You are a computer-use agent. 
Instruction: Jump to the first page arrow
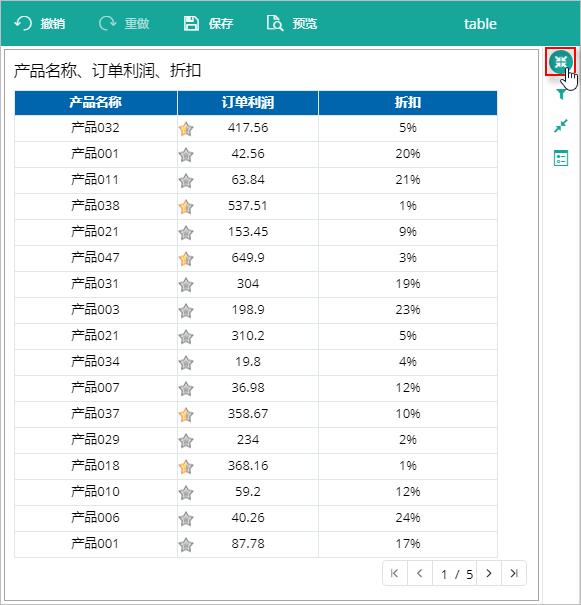[395, 573]
